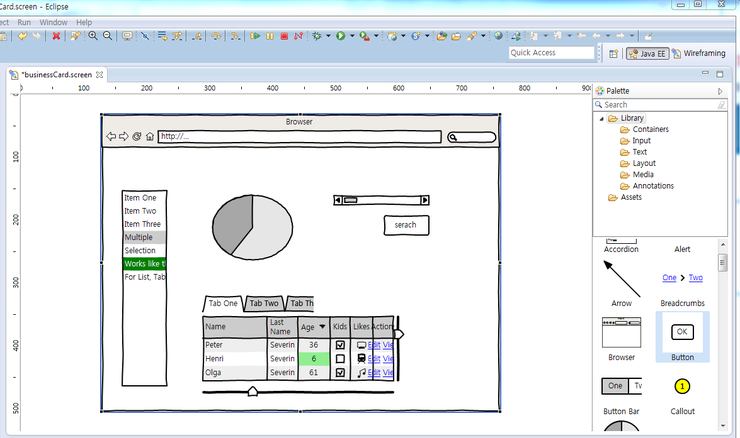Click the green Resume debug icon

tap(255, 36)
